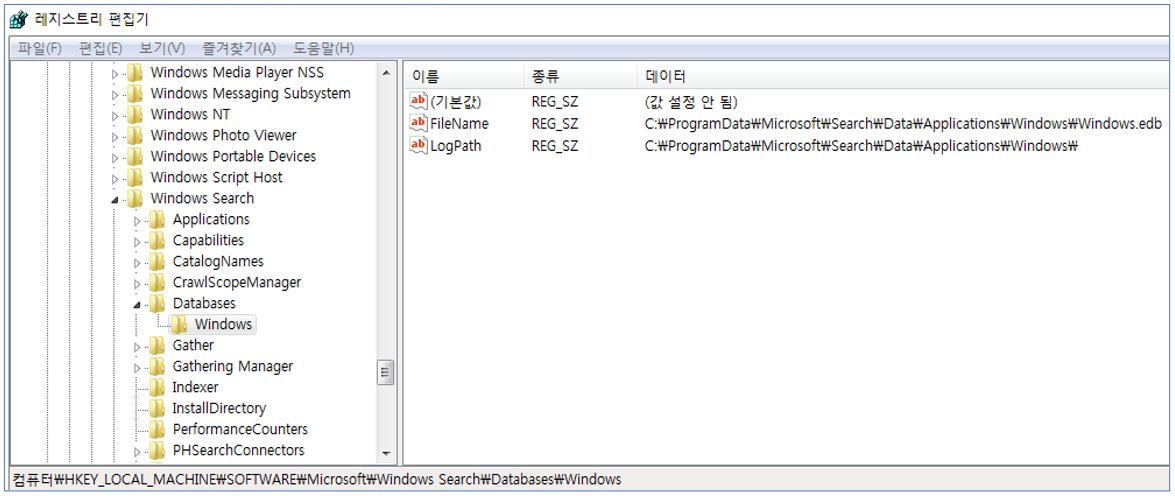The width and height of the screenshot is (1175, 496).
Task: Open the 파일(F) menu
Action: pyautogui.click(x=40, y=48)
